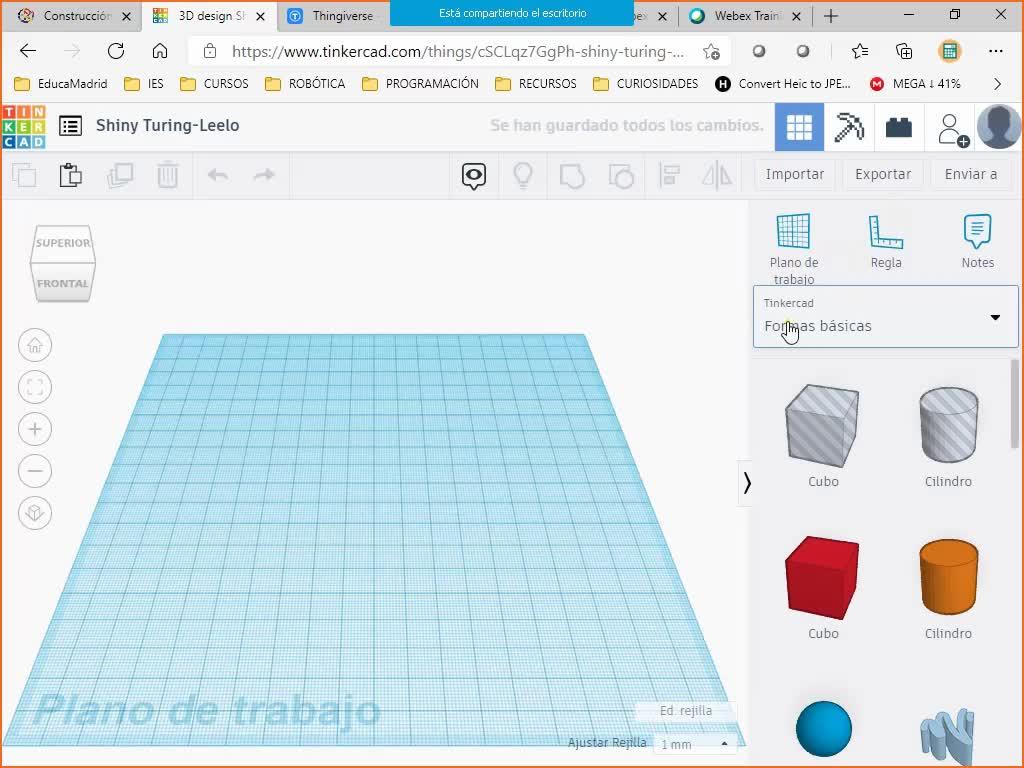The height and width of the screenshot is (768, 1024).
Task: Undo the last action
Action: (x=217, y=175)
